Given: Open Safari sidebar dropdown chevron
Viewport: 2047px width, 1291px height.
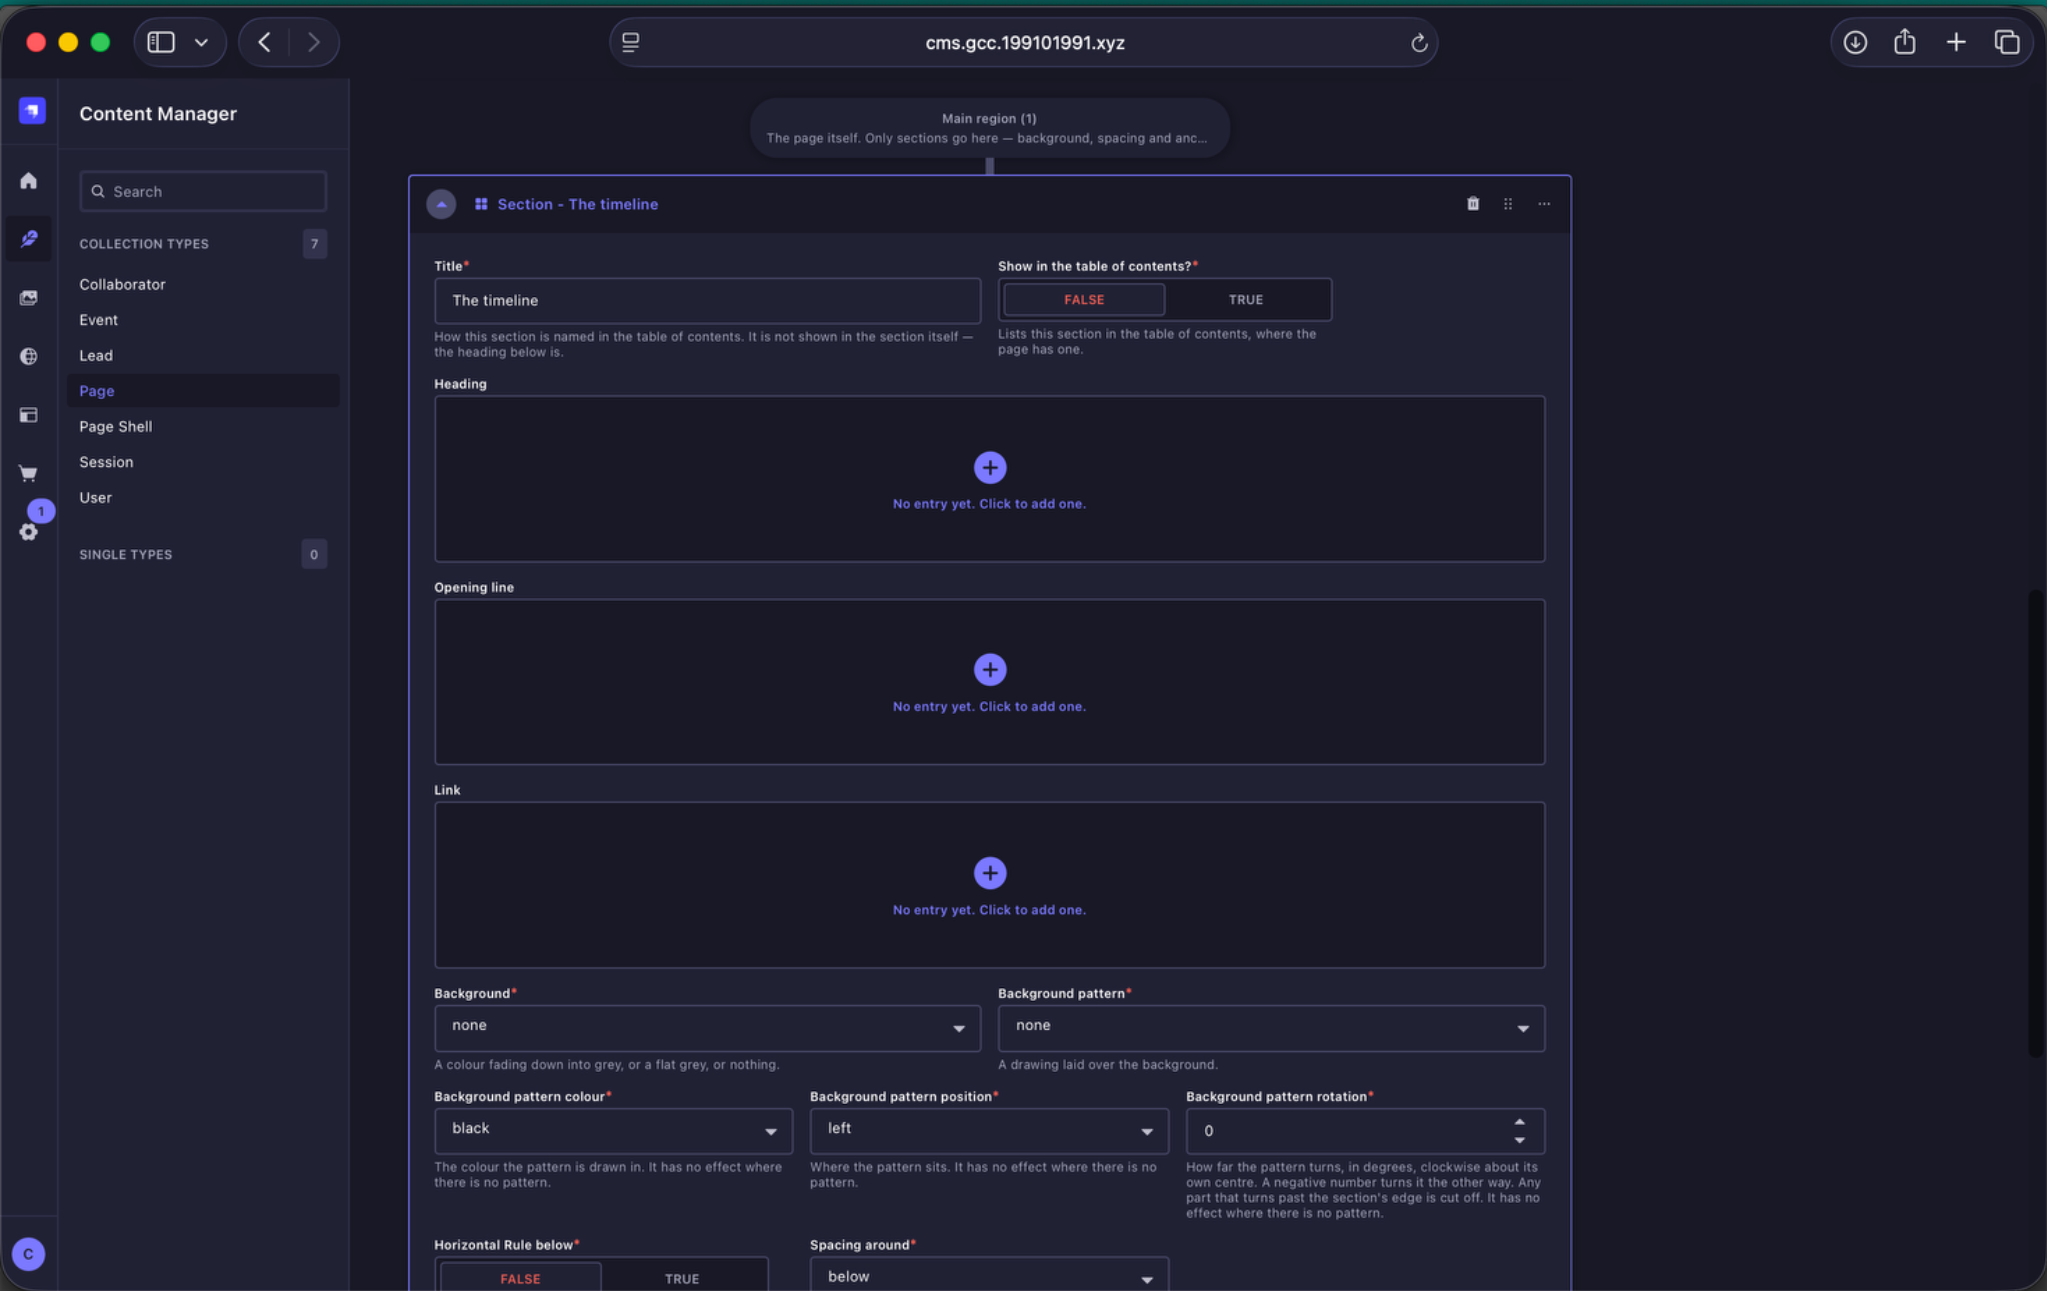Looking at the screenshot, I should (201, 42).
